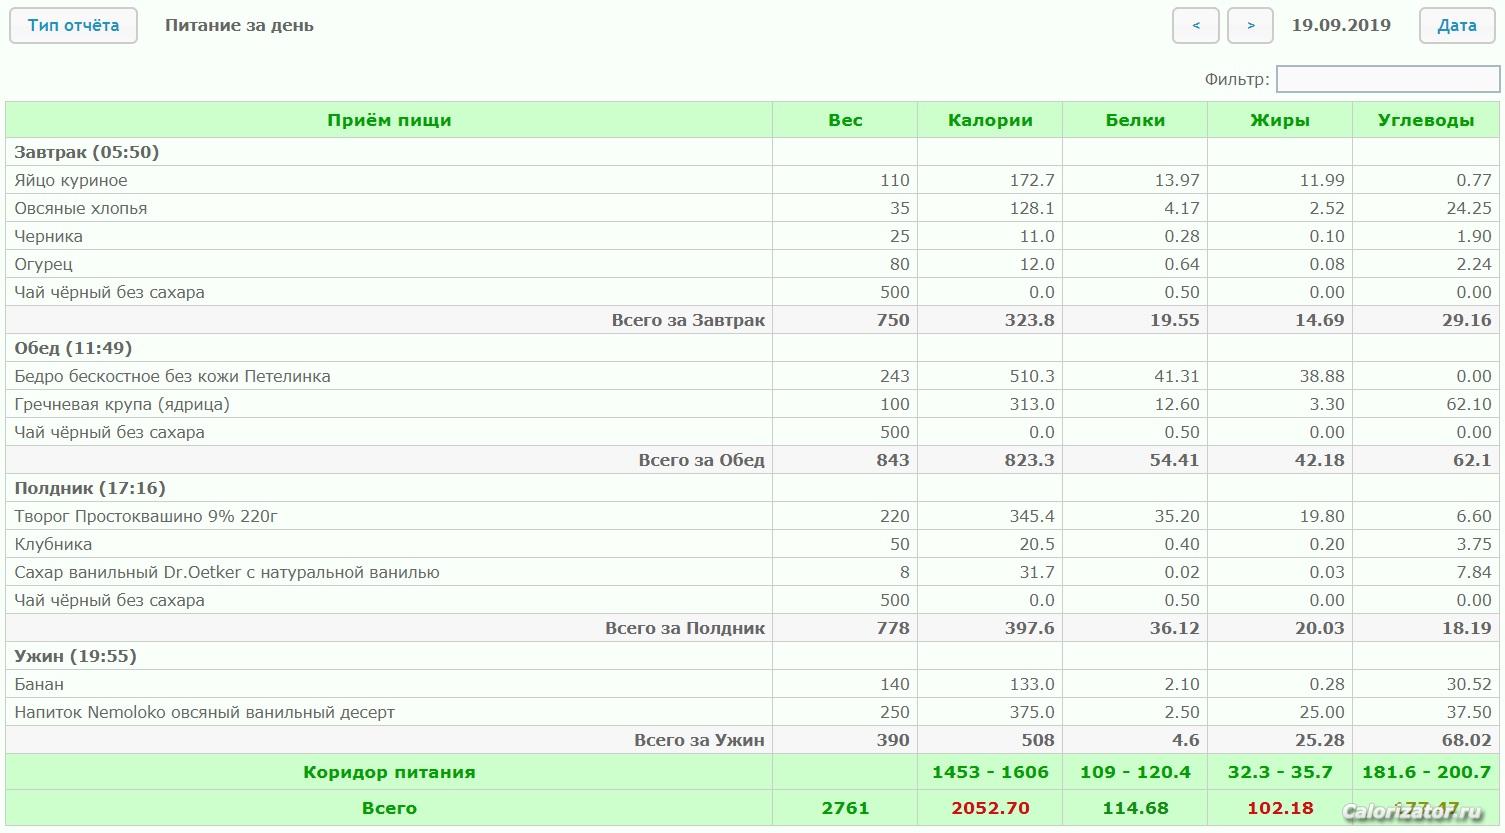Viewport: 1505px width, 833px height.
Task: Click weight value 140 for Банан
Action: click(895, 684)
